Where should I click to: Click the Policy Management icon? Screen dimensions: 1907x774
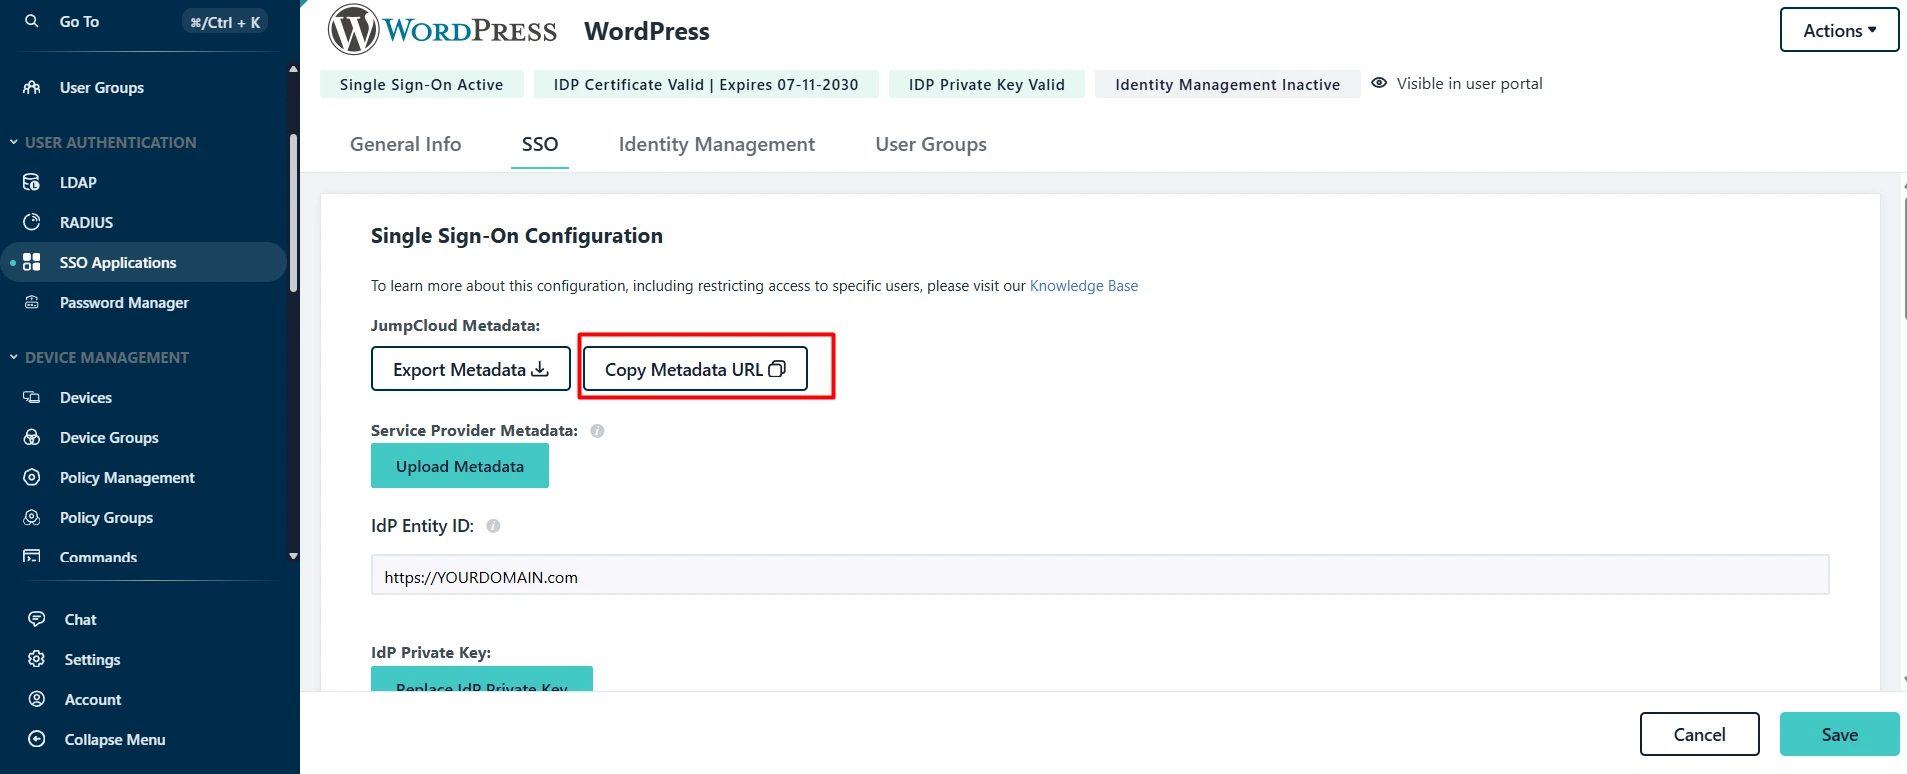coord(32,477)
